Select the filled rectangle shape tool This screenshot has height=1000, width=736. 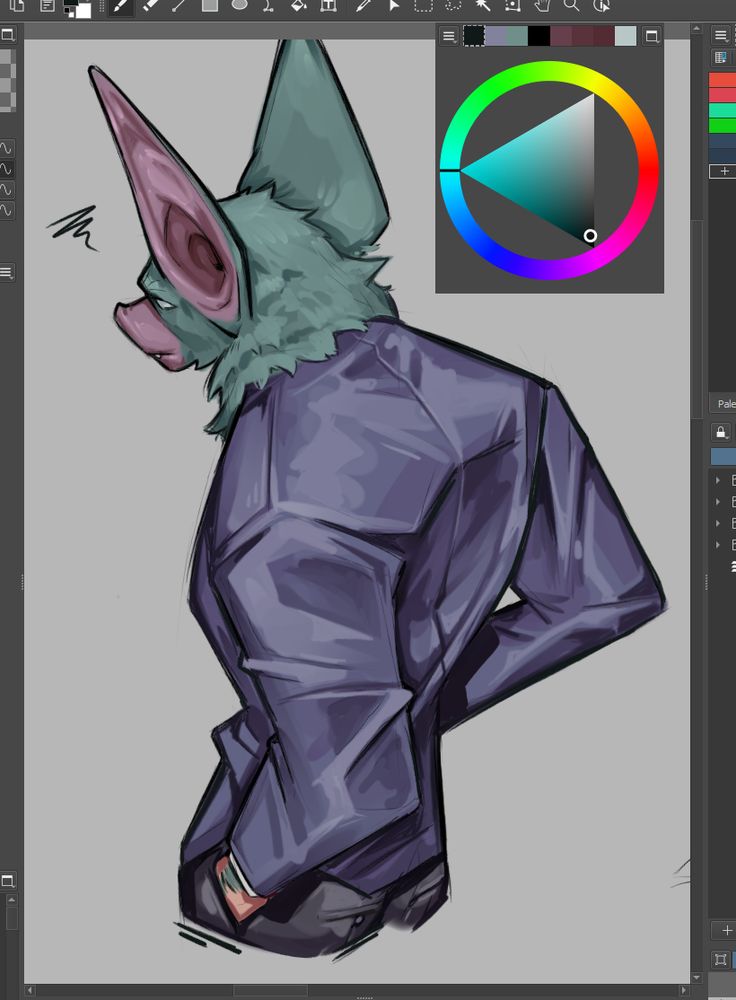[x=209, y=6]
